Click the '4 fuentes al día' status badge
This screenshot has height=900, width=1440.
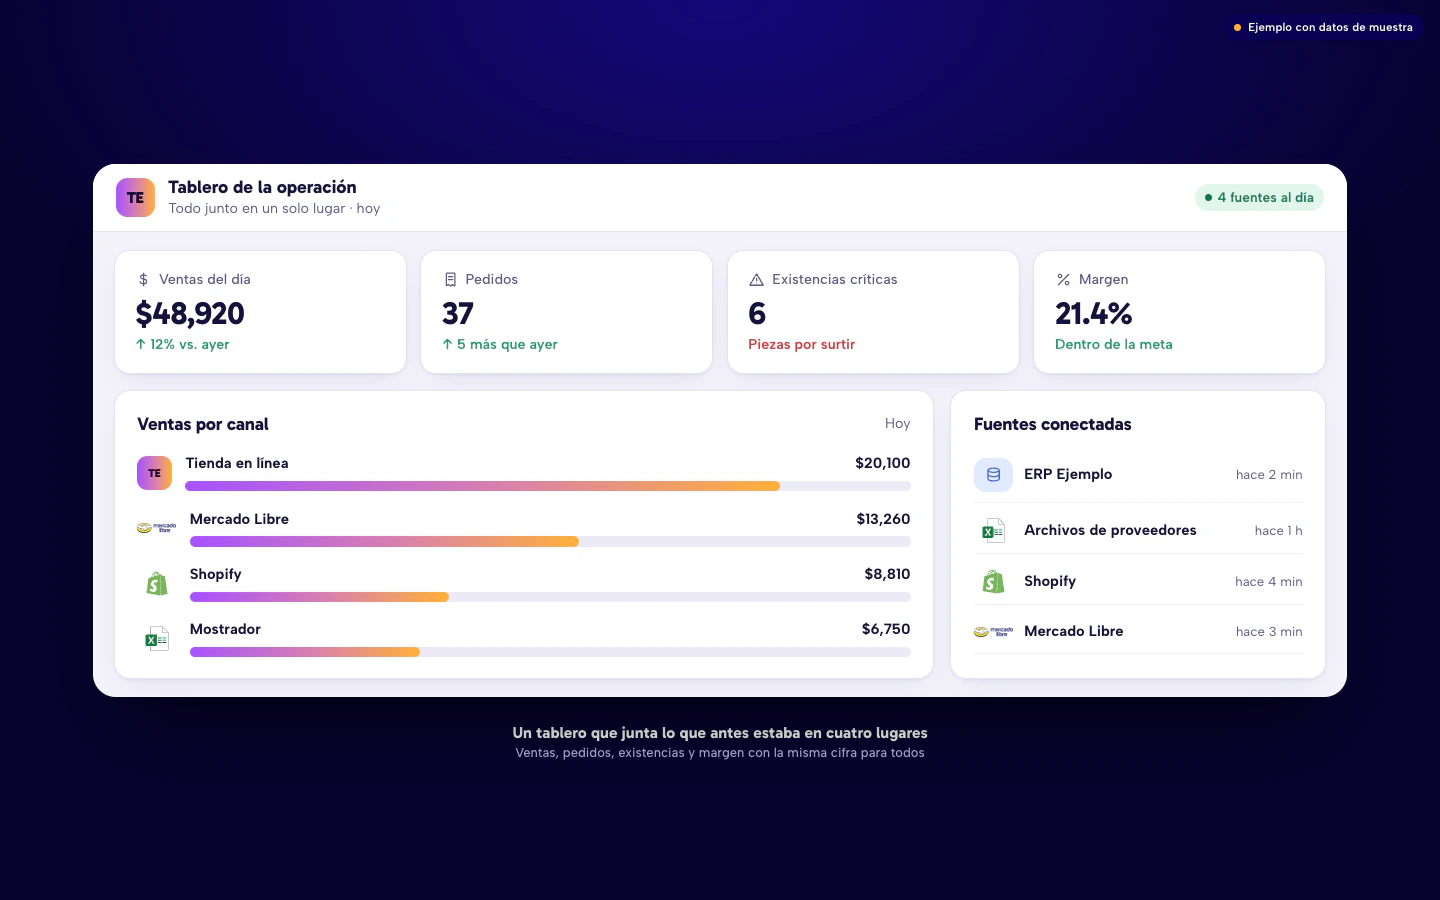click(x=1259, y=198)
